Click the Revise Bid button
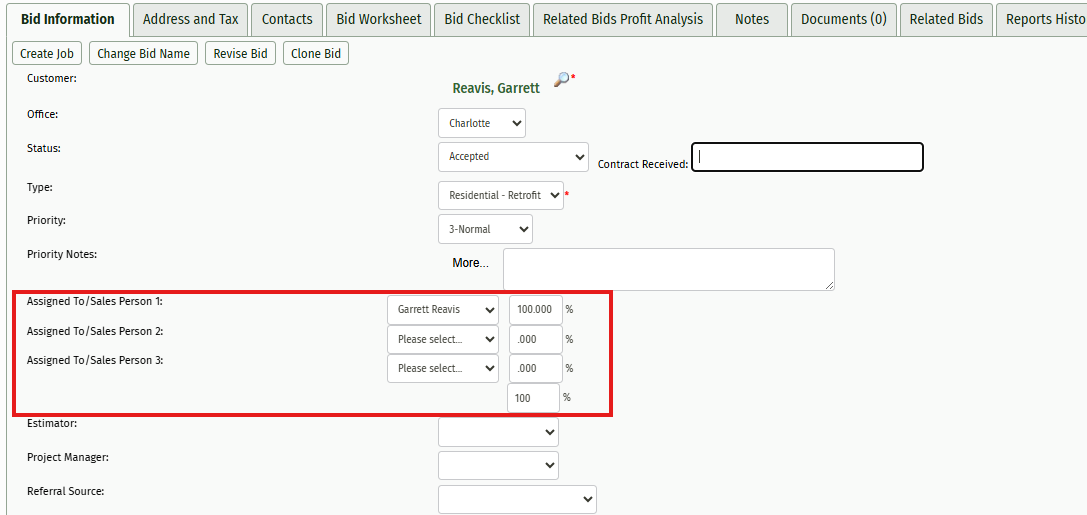 click(241, 54)
